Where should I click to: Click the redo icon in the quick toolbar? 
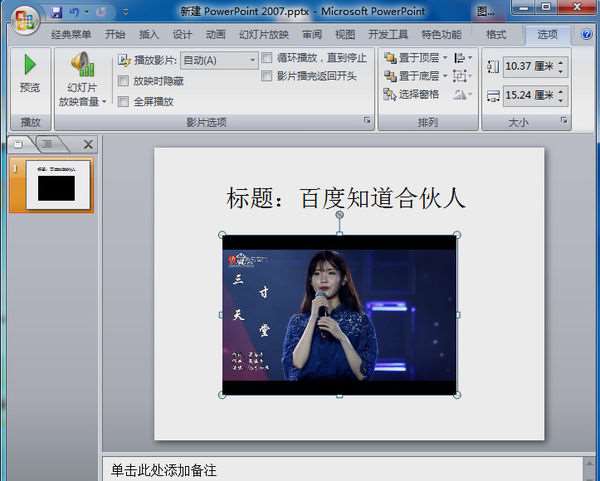click(x=101, y=12)
